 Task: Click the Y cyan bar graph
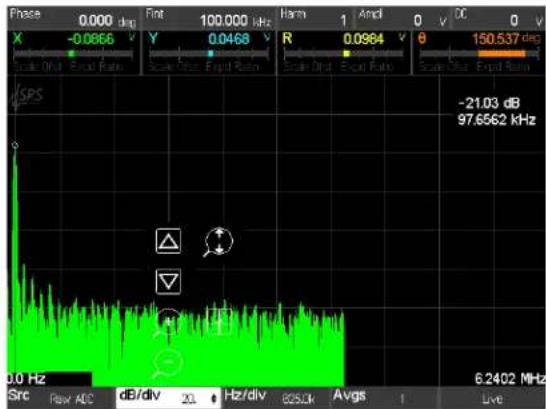click(x=209, y=54)
